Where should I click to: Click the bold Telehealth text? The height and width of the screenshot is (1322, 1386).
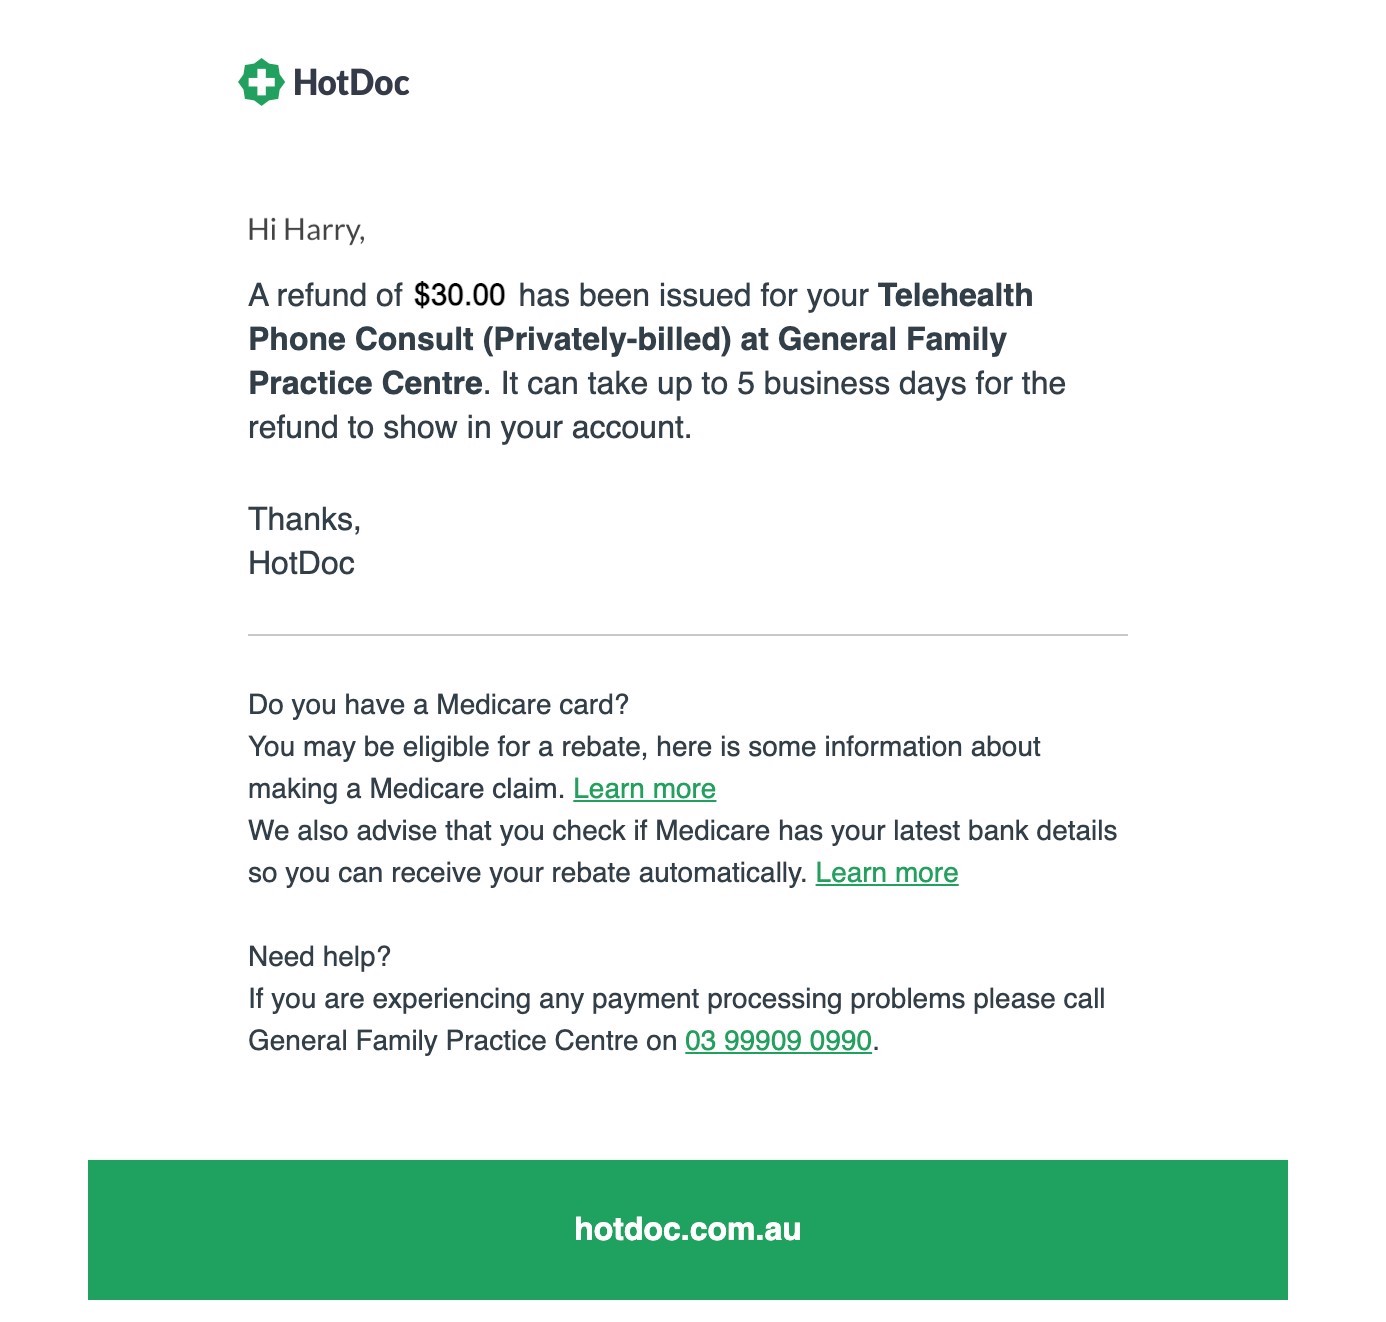tap(955, 295)
